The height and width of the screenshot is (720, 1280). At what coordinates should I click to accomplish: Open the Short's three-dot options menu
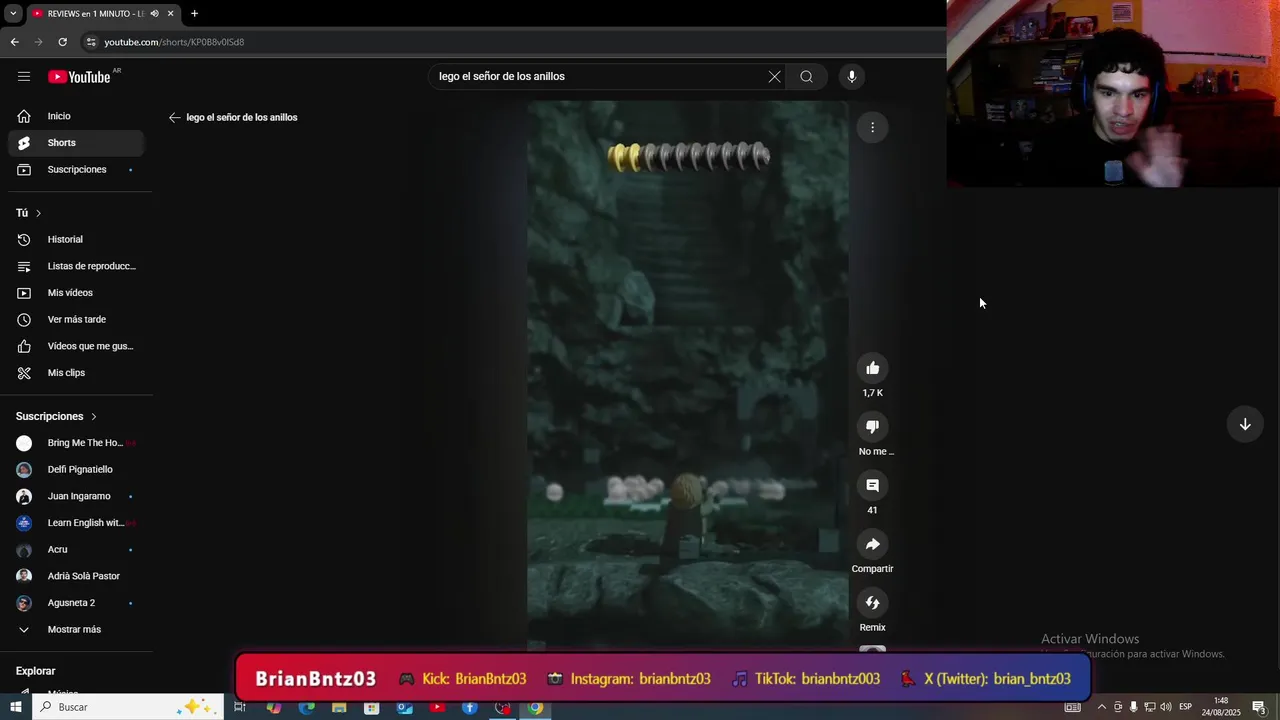(872, 127)
